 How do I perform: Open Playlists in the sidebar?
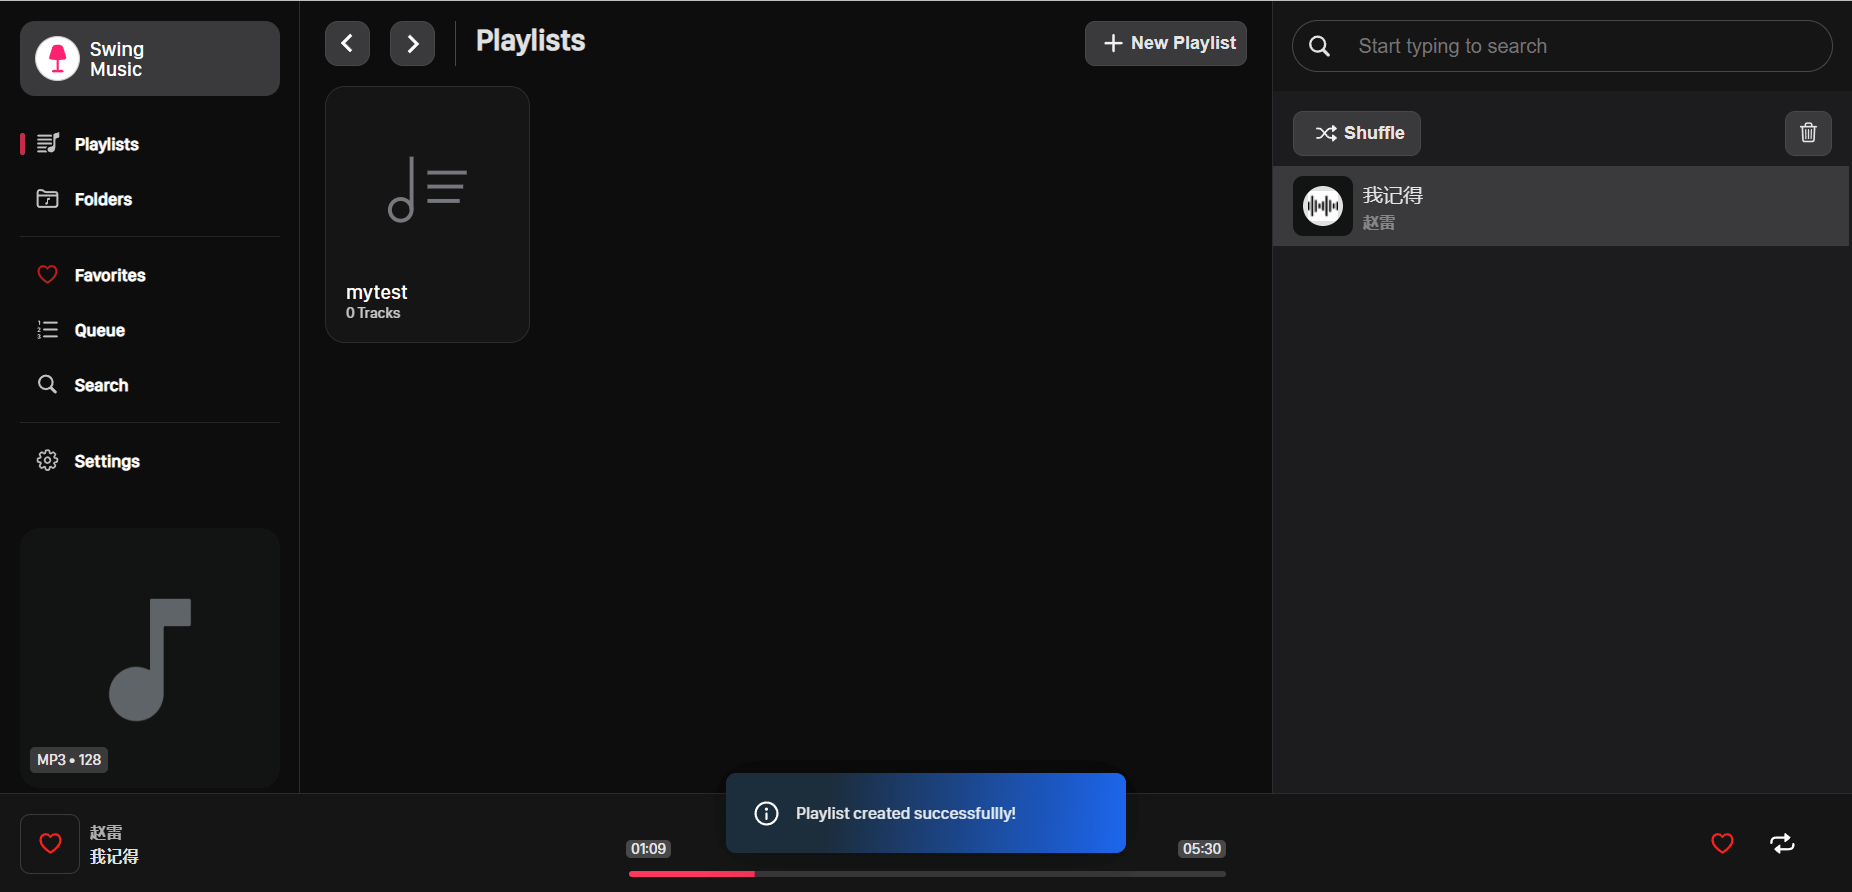[x=106, y=144]
